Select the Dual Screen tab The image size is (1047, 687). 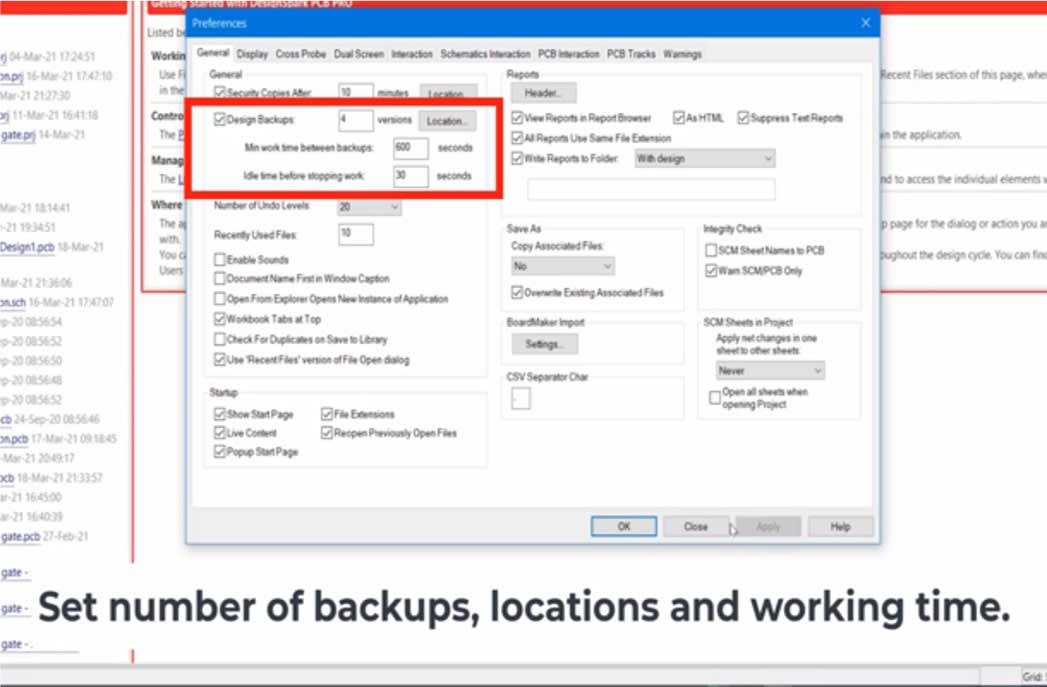click(x=359, y=54)
